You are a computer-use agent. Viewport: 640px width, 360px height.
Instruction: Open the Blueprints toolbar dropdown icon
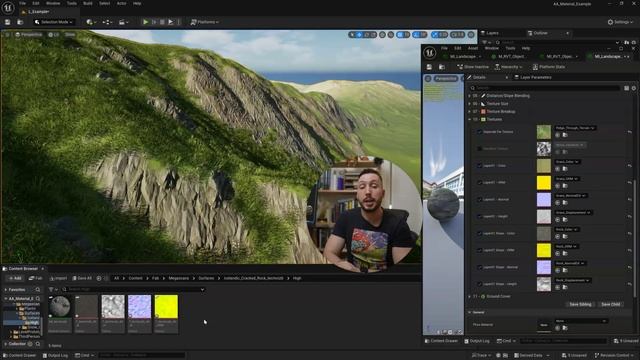107,22
